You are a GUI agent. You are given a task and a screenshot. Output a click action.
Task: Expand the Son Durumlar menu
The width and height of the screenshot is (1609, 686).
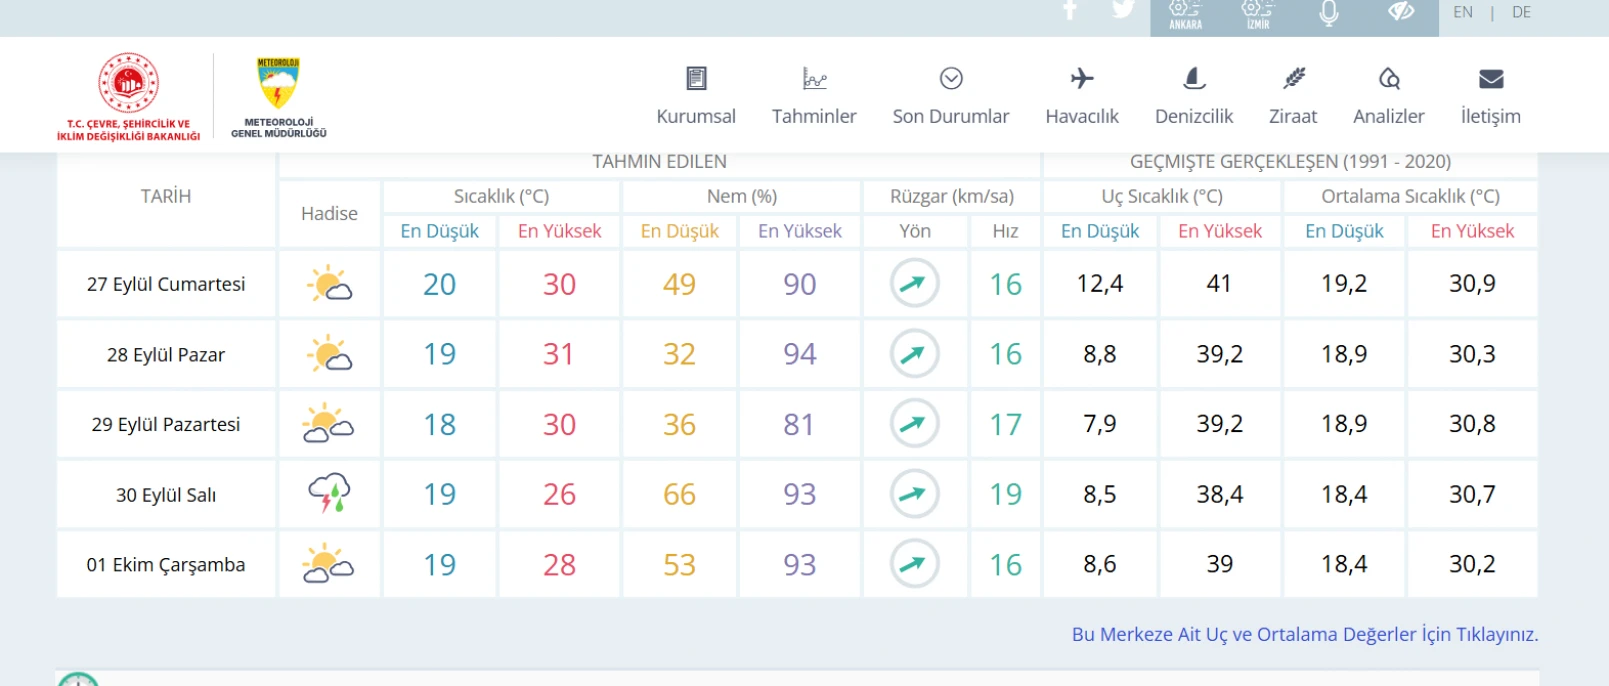pos(951,96)
